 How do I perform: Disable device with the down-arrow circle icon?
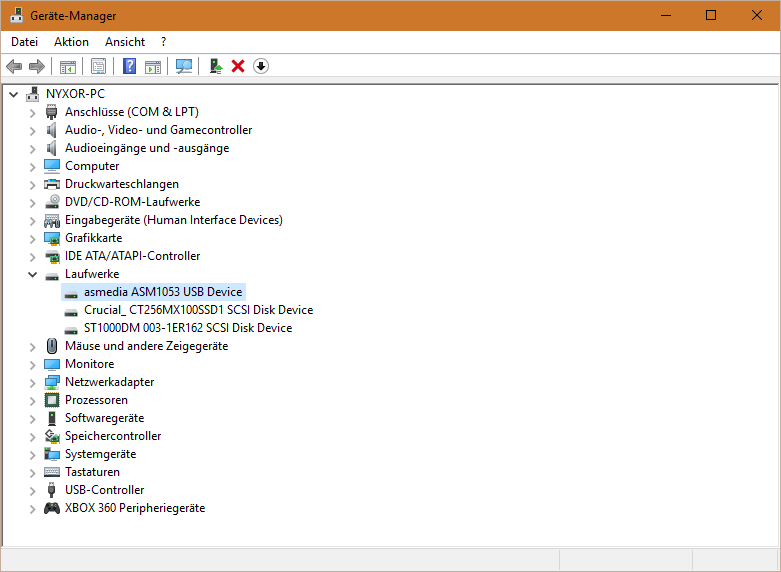coord(261,66)
